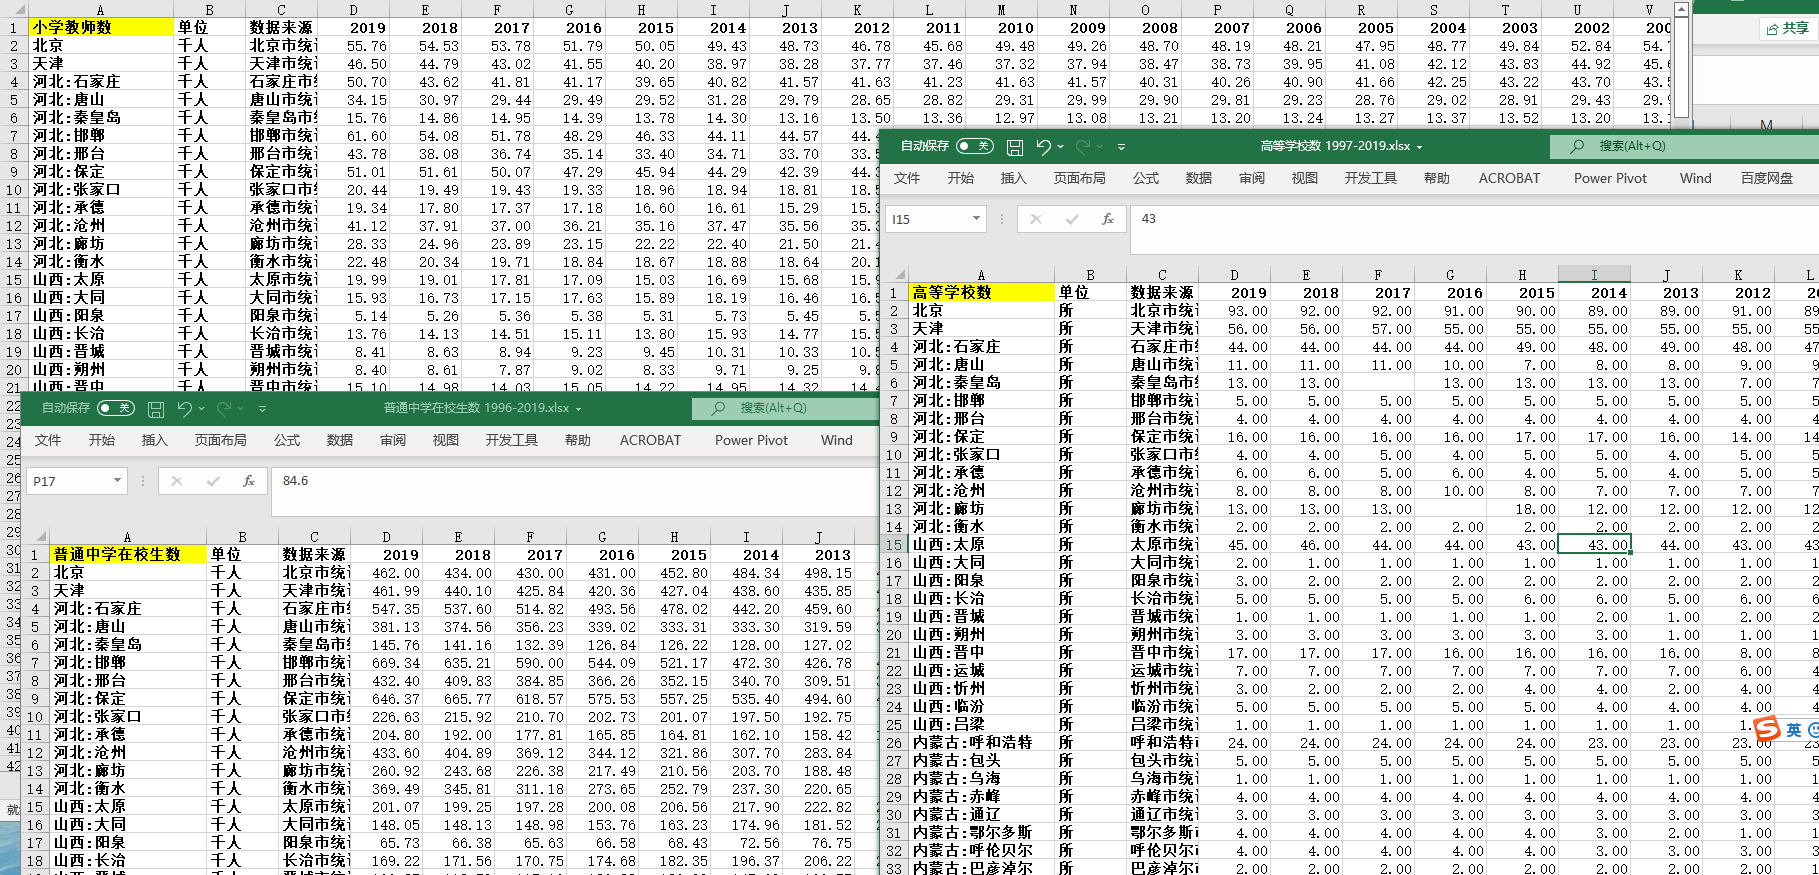This screenshot has width=1819, height=875.
Task: Open 数据 tab in 普通中学在校生数 window
Action: pyautogui.click(x=340, y=440)
